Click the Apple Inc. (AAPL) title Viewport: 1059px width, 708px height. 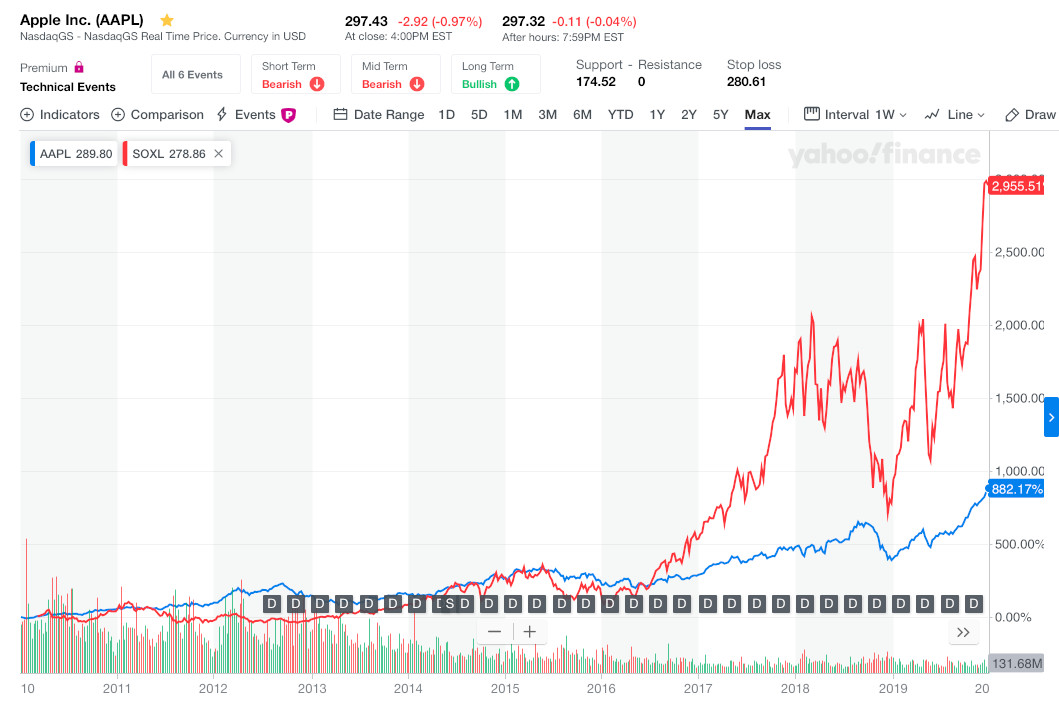pyautogui.click(x=82, y=20)
